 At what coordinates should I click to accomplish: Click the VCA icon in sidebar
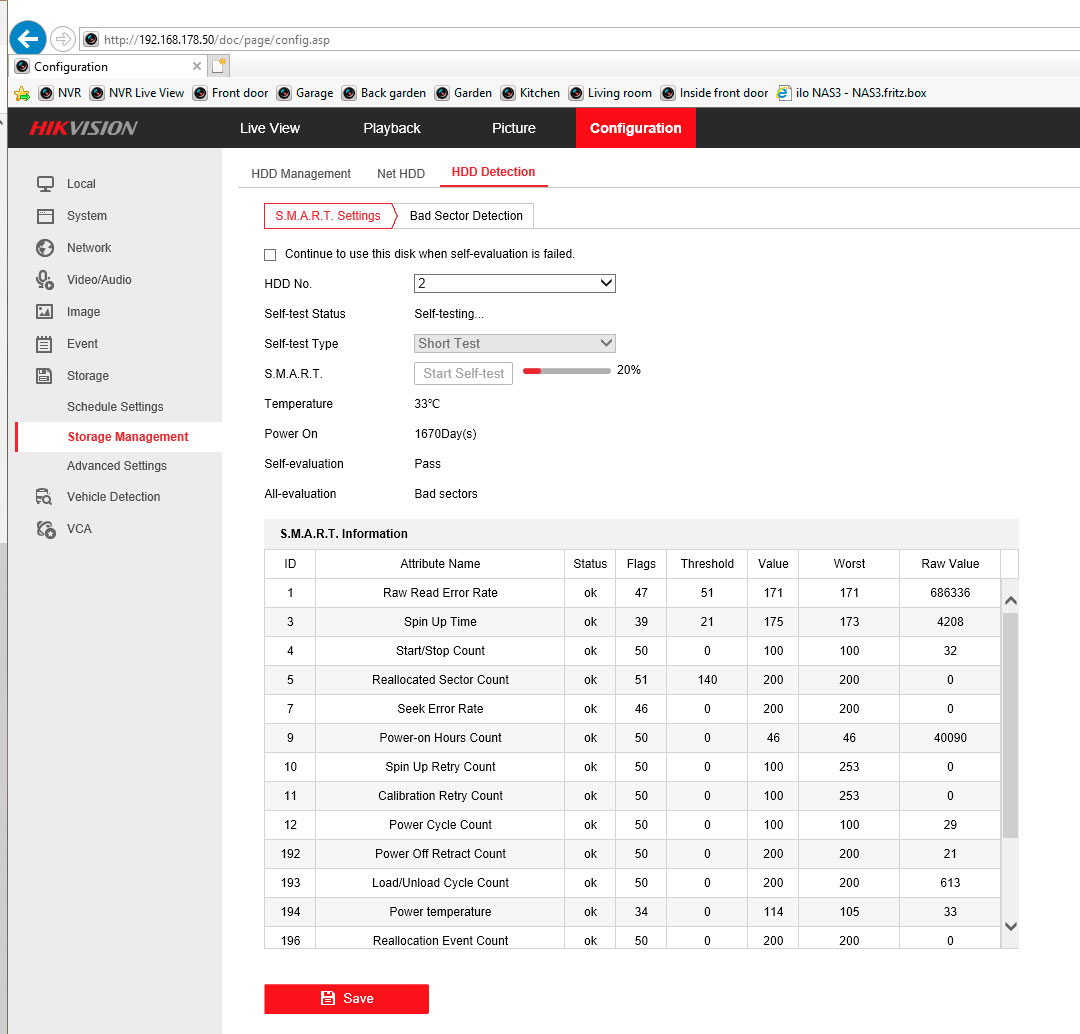point(45,529)
